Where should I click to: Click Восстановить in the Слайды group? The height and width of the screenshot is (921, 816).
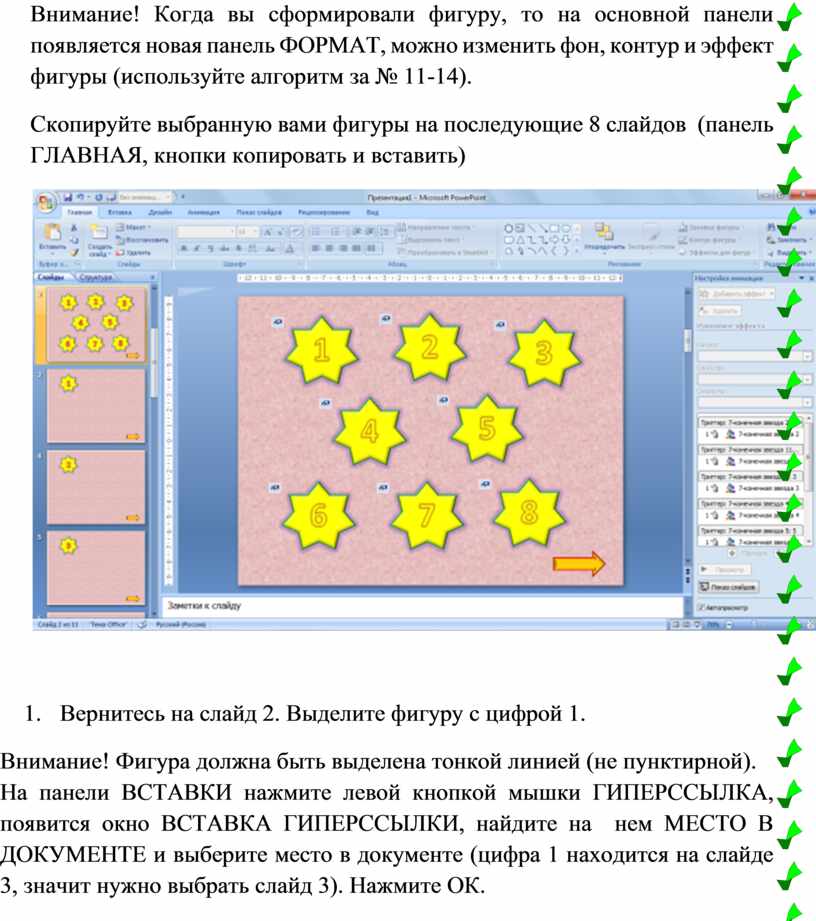[x=142, y=240]
